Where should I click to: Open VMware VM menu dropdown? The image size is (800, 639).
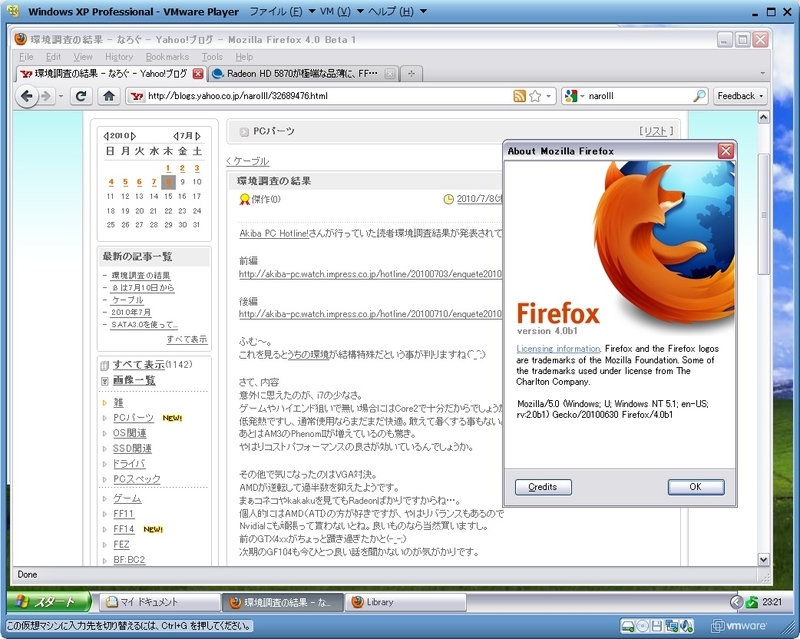click(x=360, y=12)
